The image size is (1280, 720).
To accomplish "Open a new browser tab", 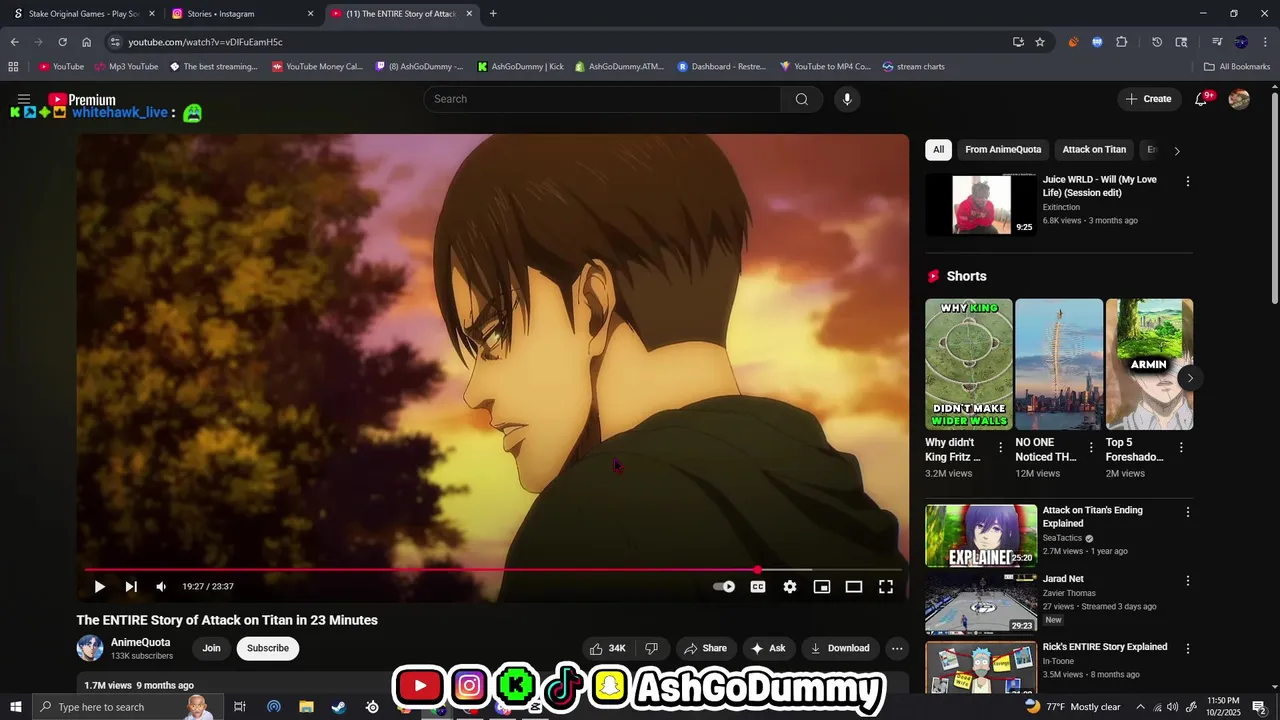I will pos(493,14).
